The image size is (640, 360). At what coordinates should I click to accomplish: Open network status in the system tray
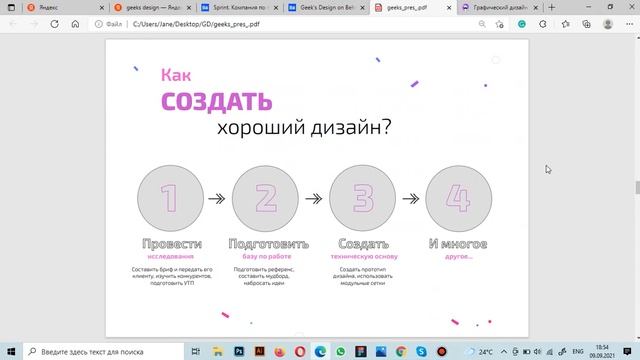click(549, 351)
